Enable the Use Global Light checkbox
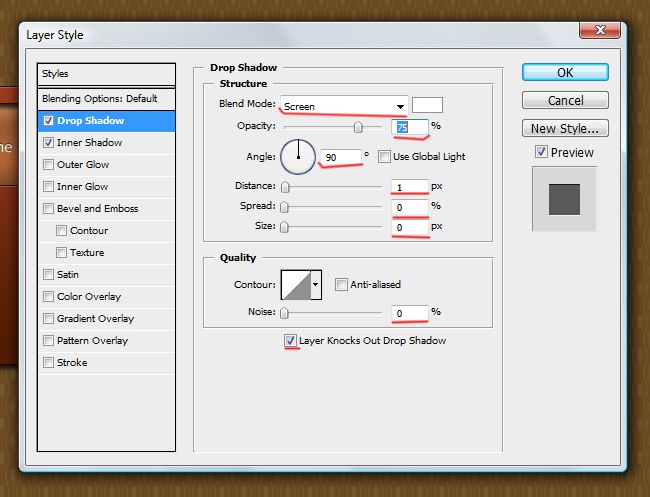The width and height of the screenshot is (650, 497). (x=384, y=157)
